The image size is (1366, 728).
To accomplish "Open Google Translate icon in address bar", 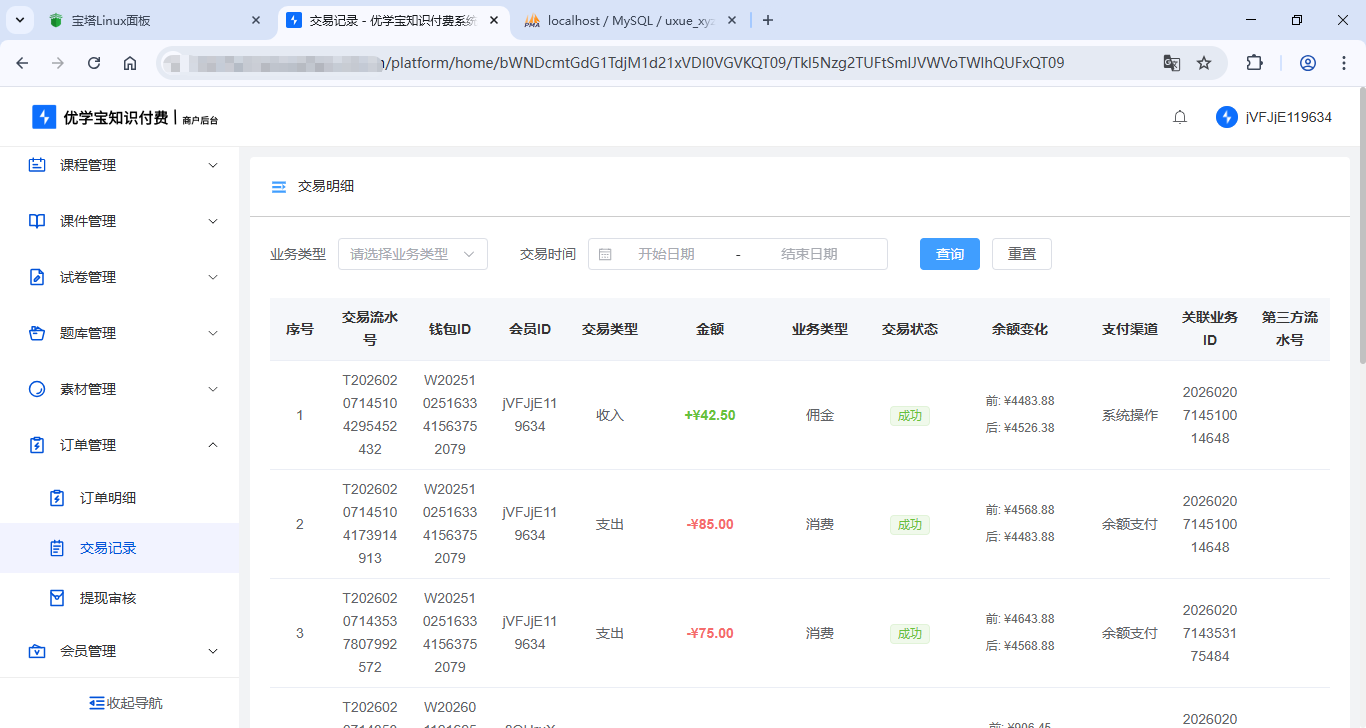I will click(1171, 62).
